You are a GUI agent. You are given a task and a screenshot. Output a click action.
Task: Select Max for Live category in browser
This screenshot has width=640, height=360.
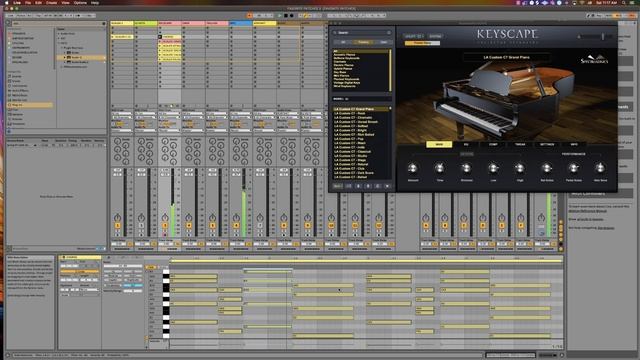[20, 100]
